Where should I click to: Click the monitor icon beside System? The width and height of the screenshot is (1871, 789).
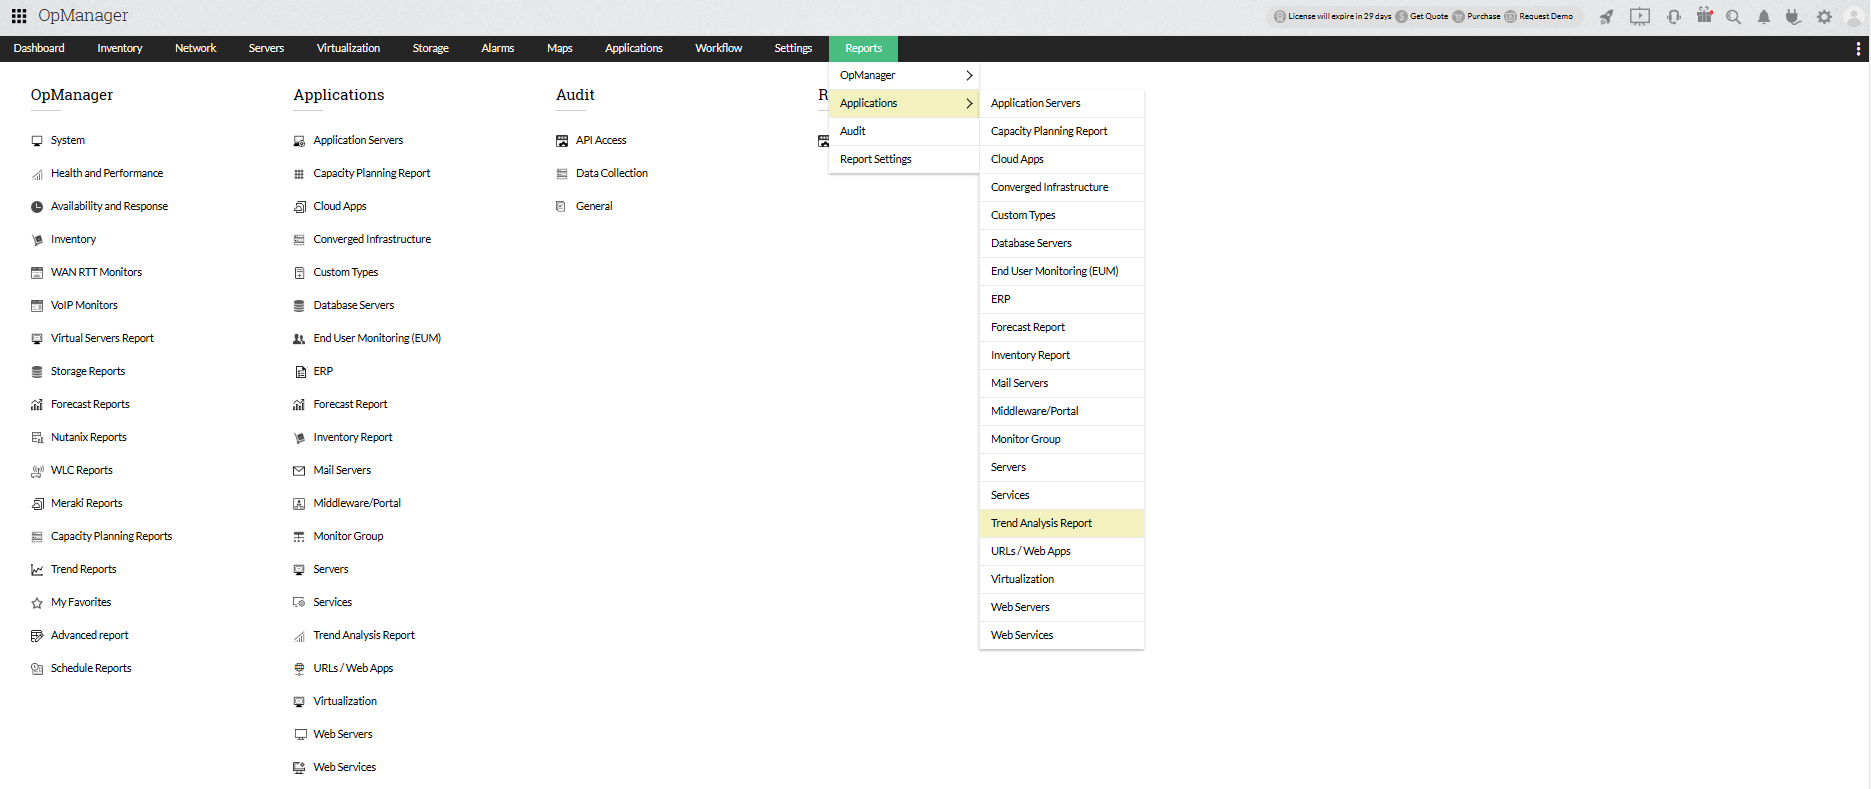pyautogui.click(x=37, y=141)
